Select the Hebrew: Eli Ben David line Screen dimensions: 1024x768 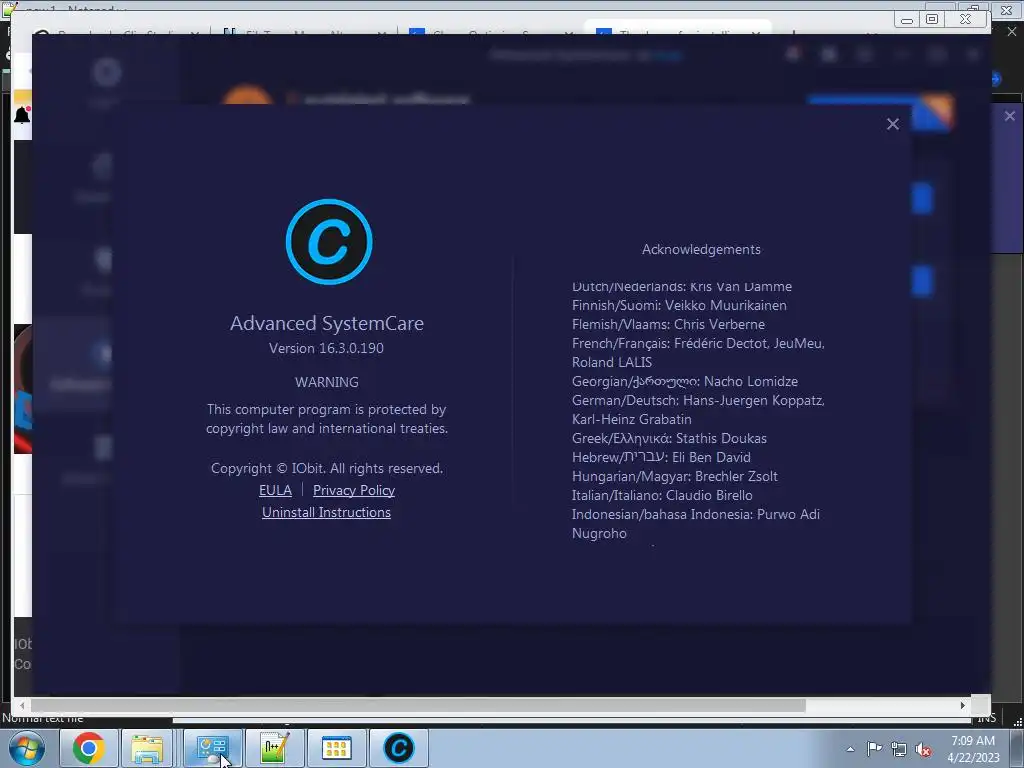point(661,457)
